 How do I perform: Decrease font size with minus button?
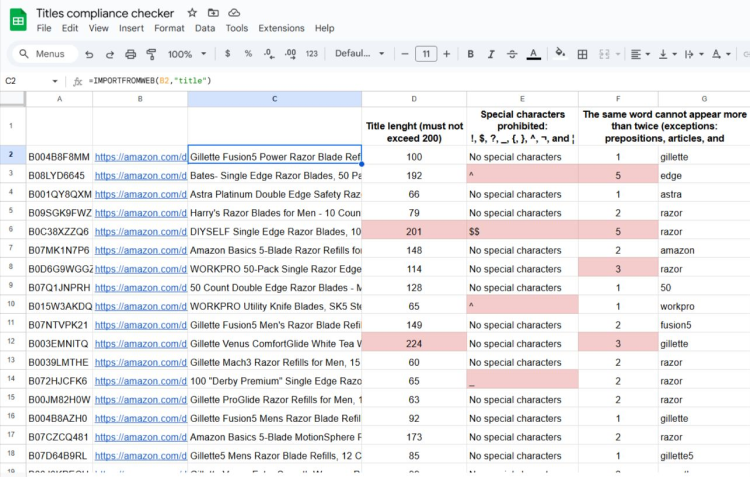click(x=405, y=54)
